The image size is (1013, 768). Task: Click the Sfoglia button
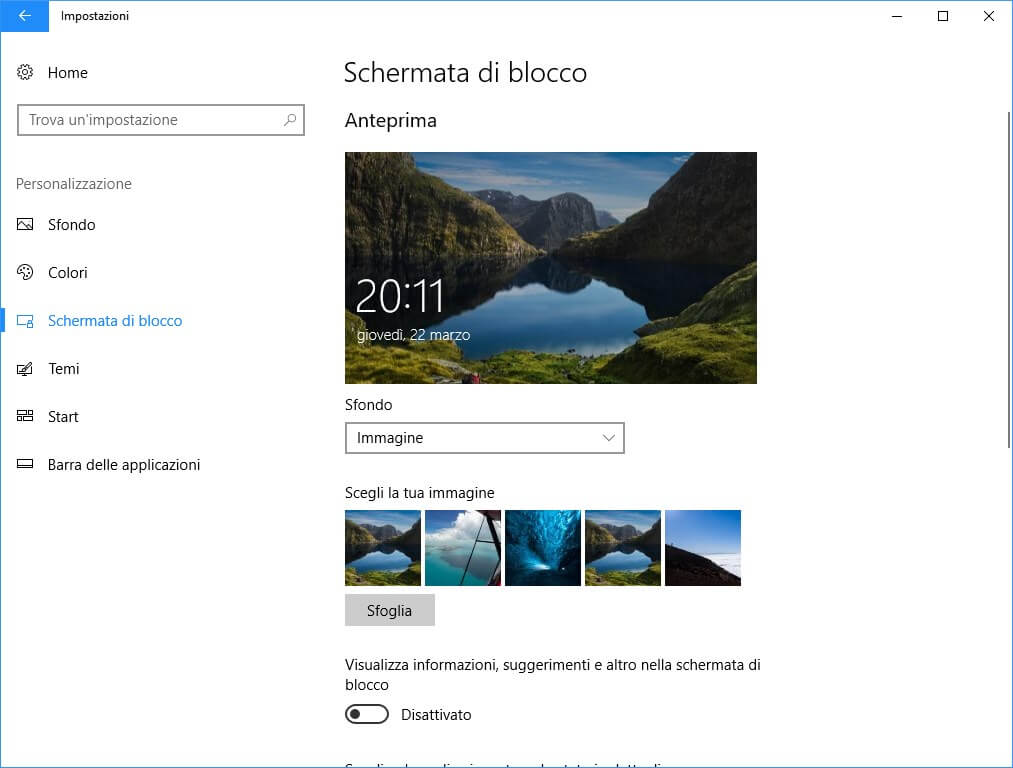tap(389, 610)
